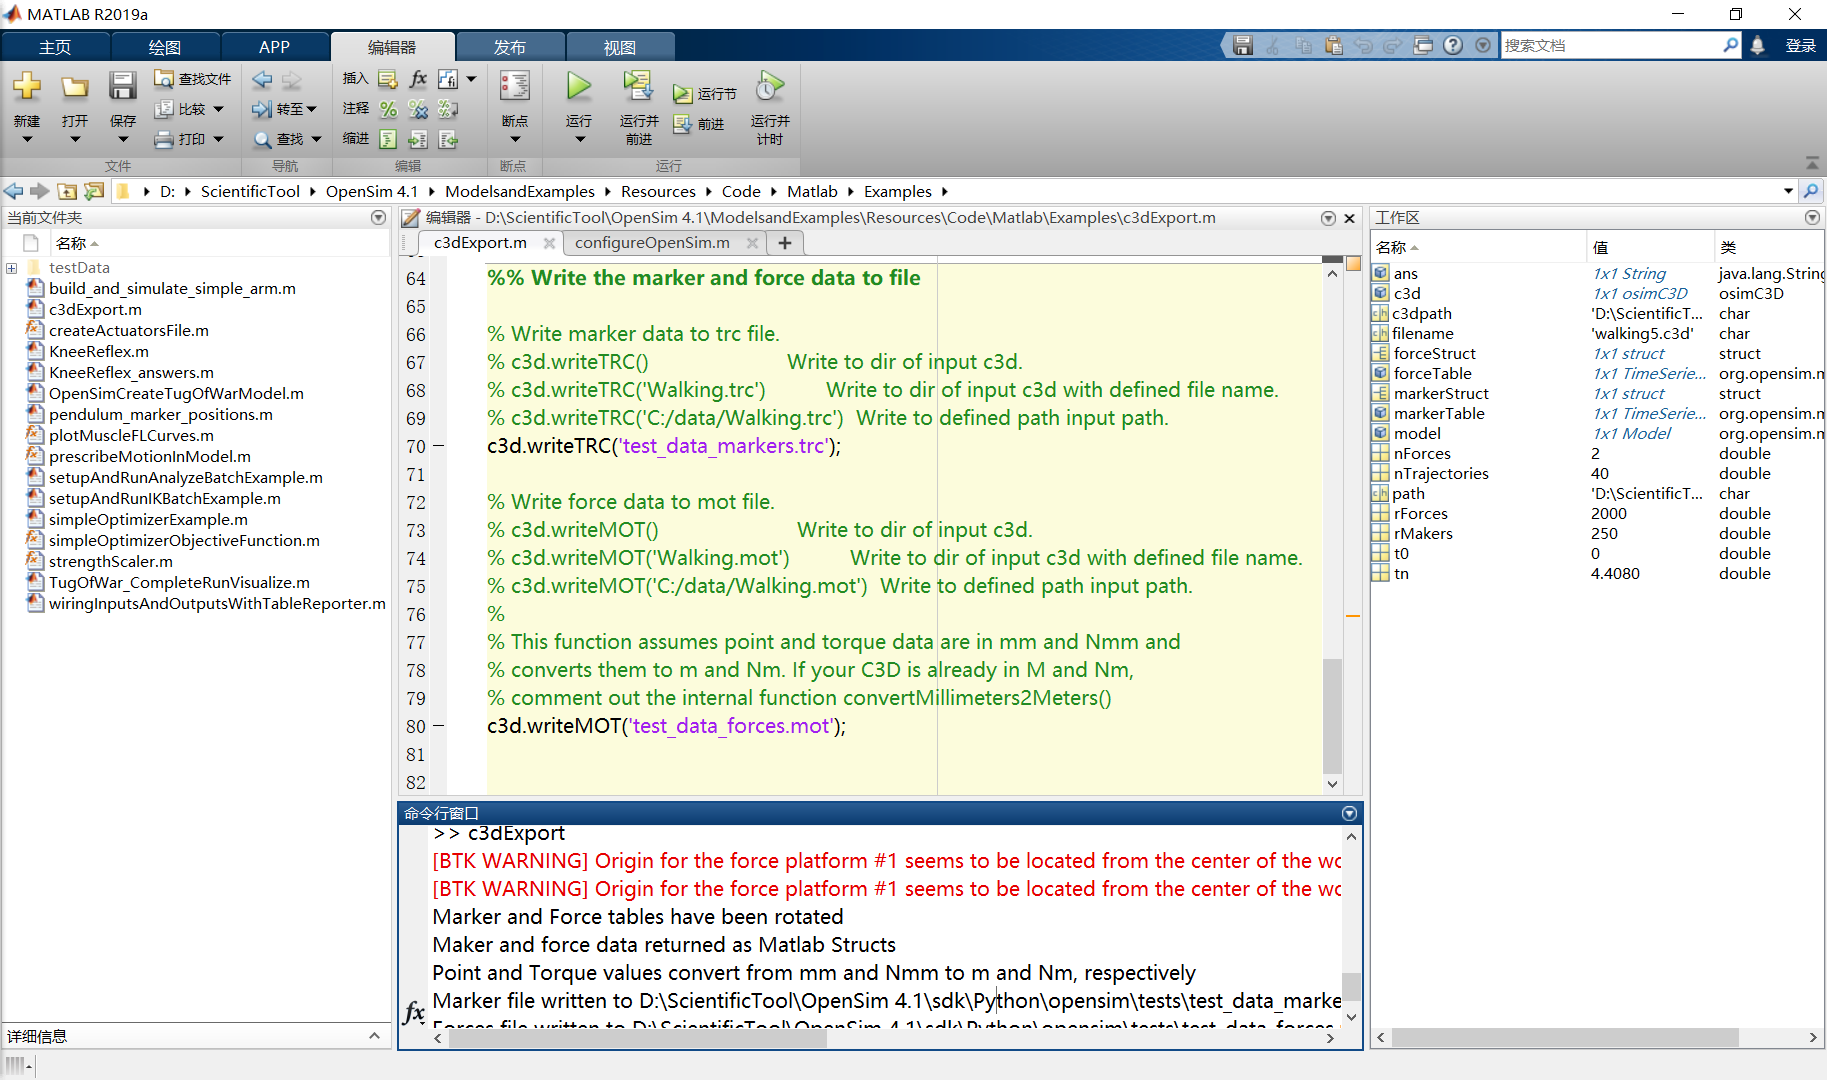Click the New file (新建) icon
The image size is (1827, 1080).
click(x=27, y=87)
